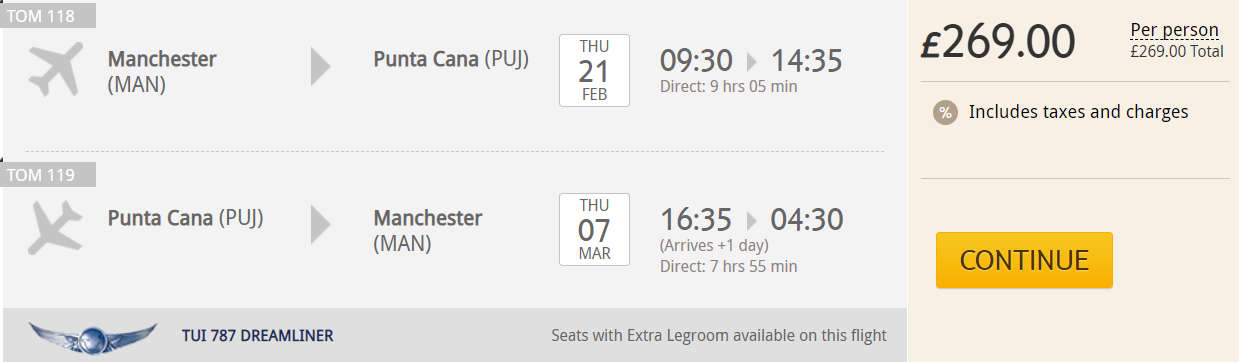Click the Includes taxes and charges text
Screen dimensions: 1239x362
1079,112
